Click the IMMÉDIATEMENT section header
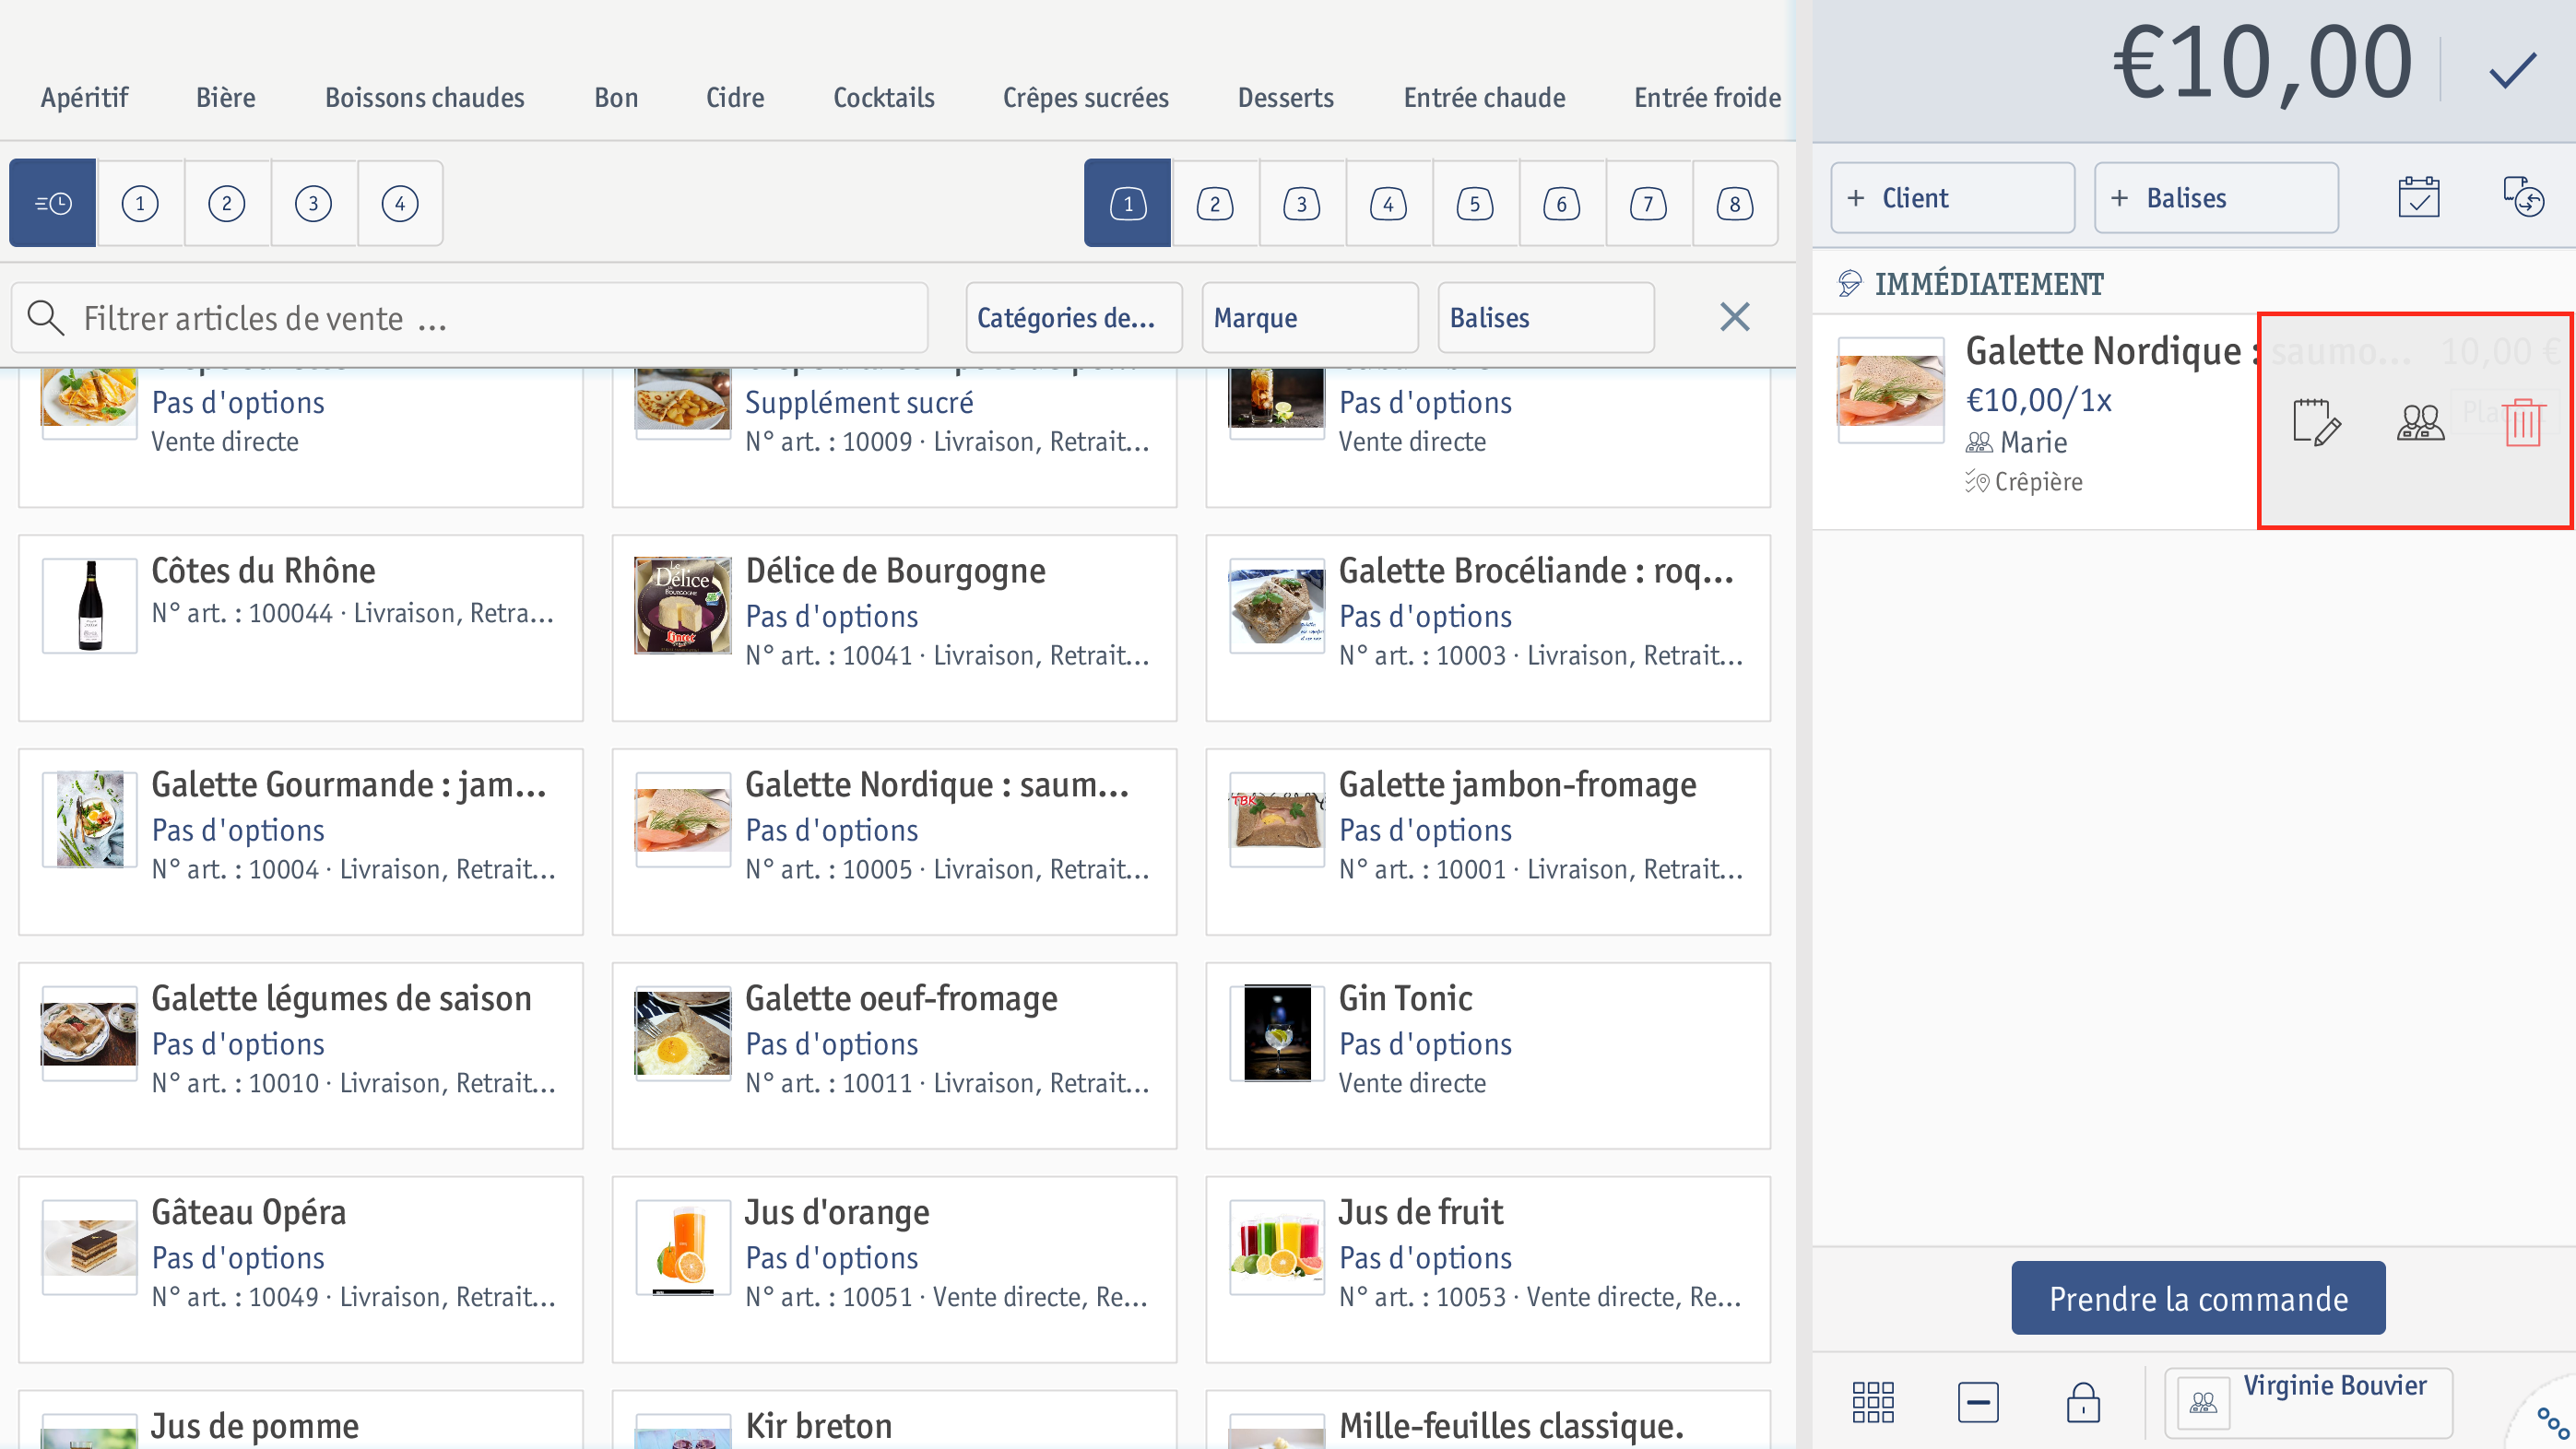 tap(1988, 284)
